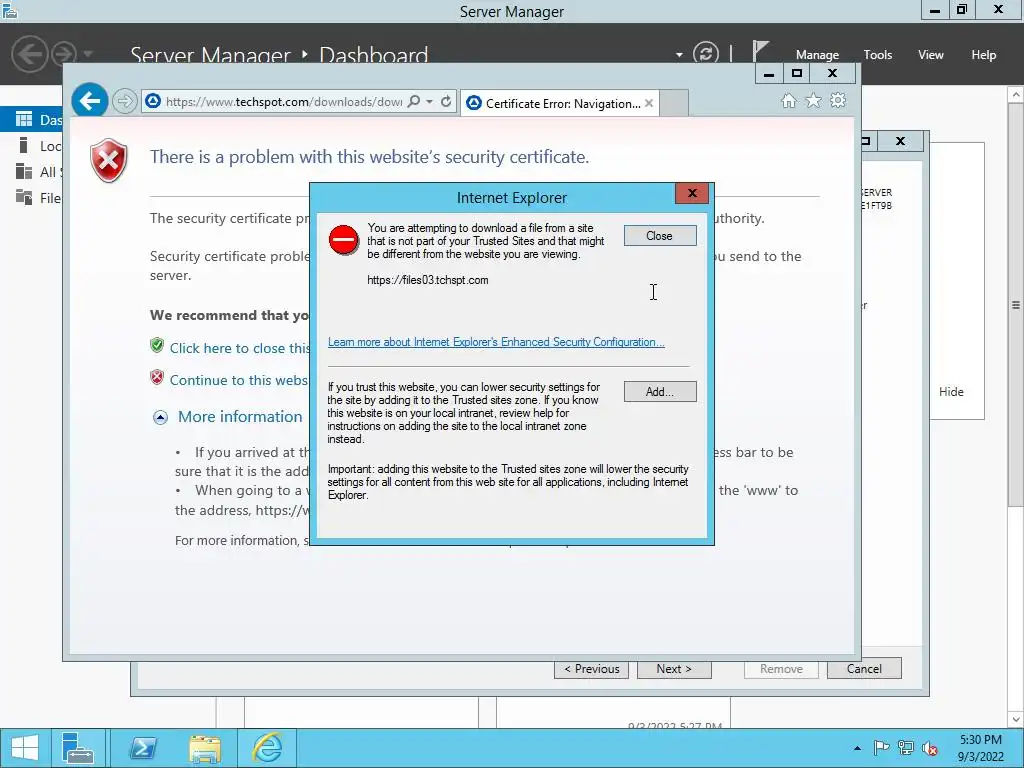Click the Server Manager back navigation arrow
Image resolution: width=1024 pixels, height=768 pixels.
(x=29, y=54)
